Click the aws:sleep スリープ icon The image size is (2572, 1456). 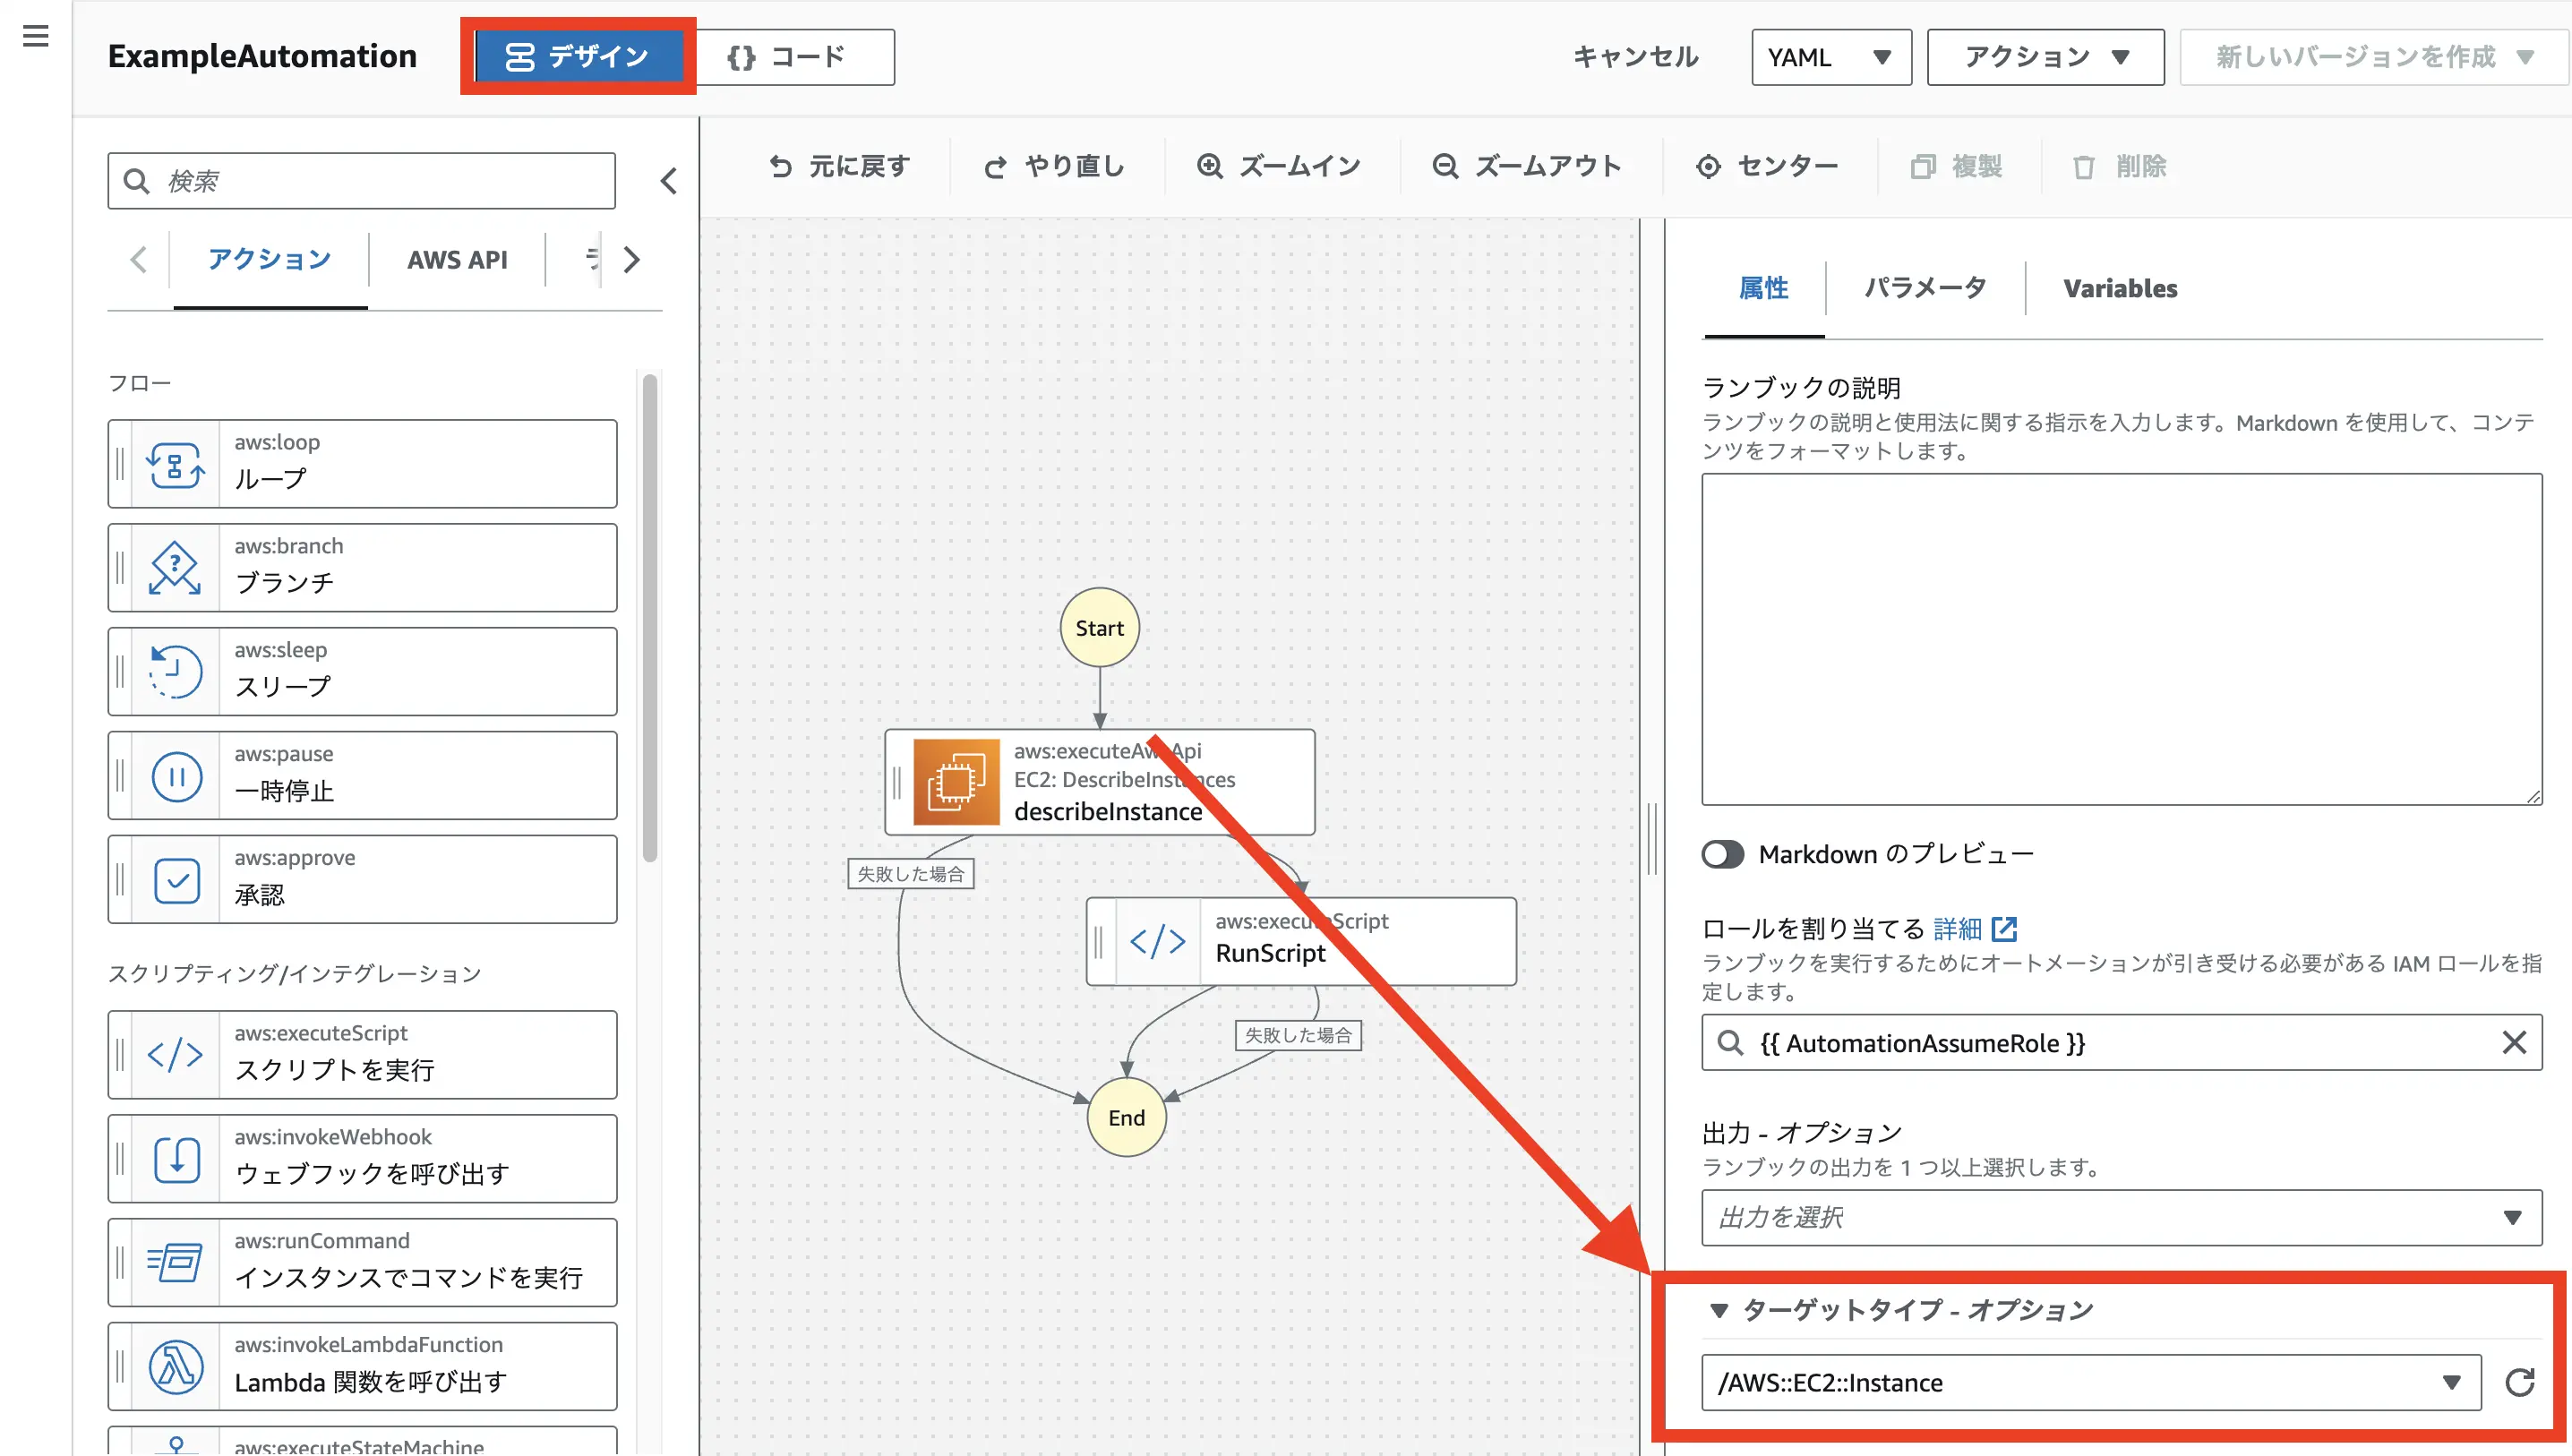[x=175, y=668]
